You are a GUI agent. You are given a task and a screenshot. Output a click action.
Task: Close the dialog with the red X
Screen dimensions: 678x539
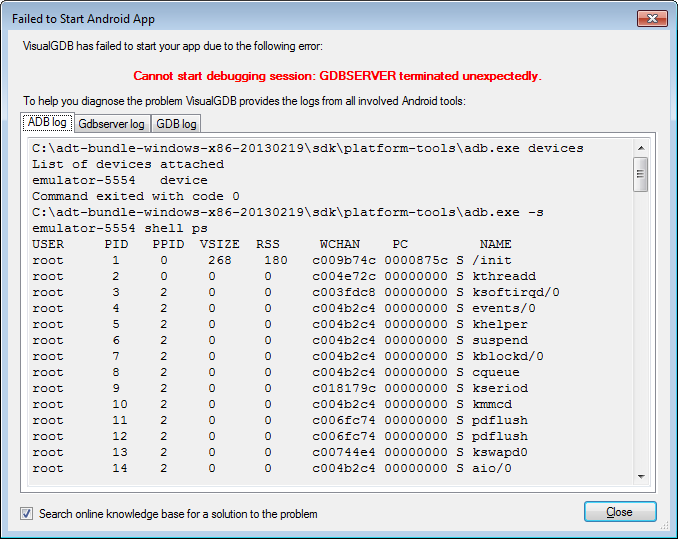pos(652,19)
